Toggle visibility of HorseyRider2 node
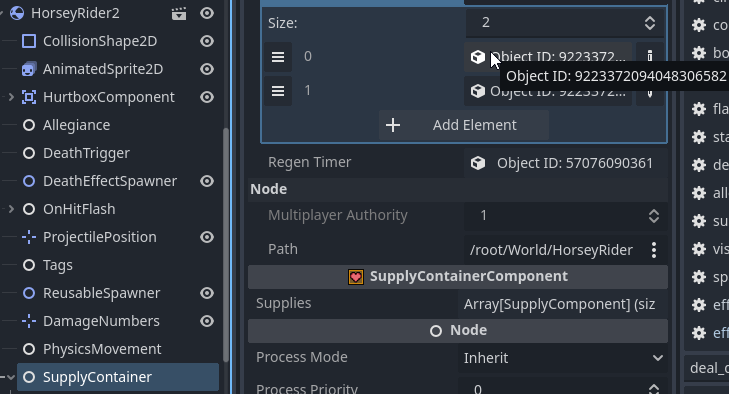Viewport: 729px width, 394px height. pyautogui.click(x=207, y=13)
